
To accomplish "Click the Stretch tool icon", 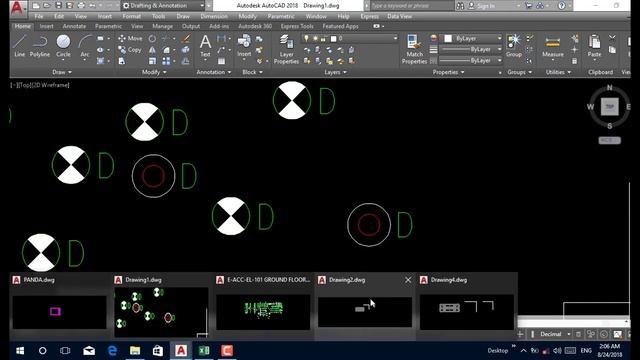I will (122, 61).
